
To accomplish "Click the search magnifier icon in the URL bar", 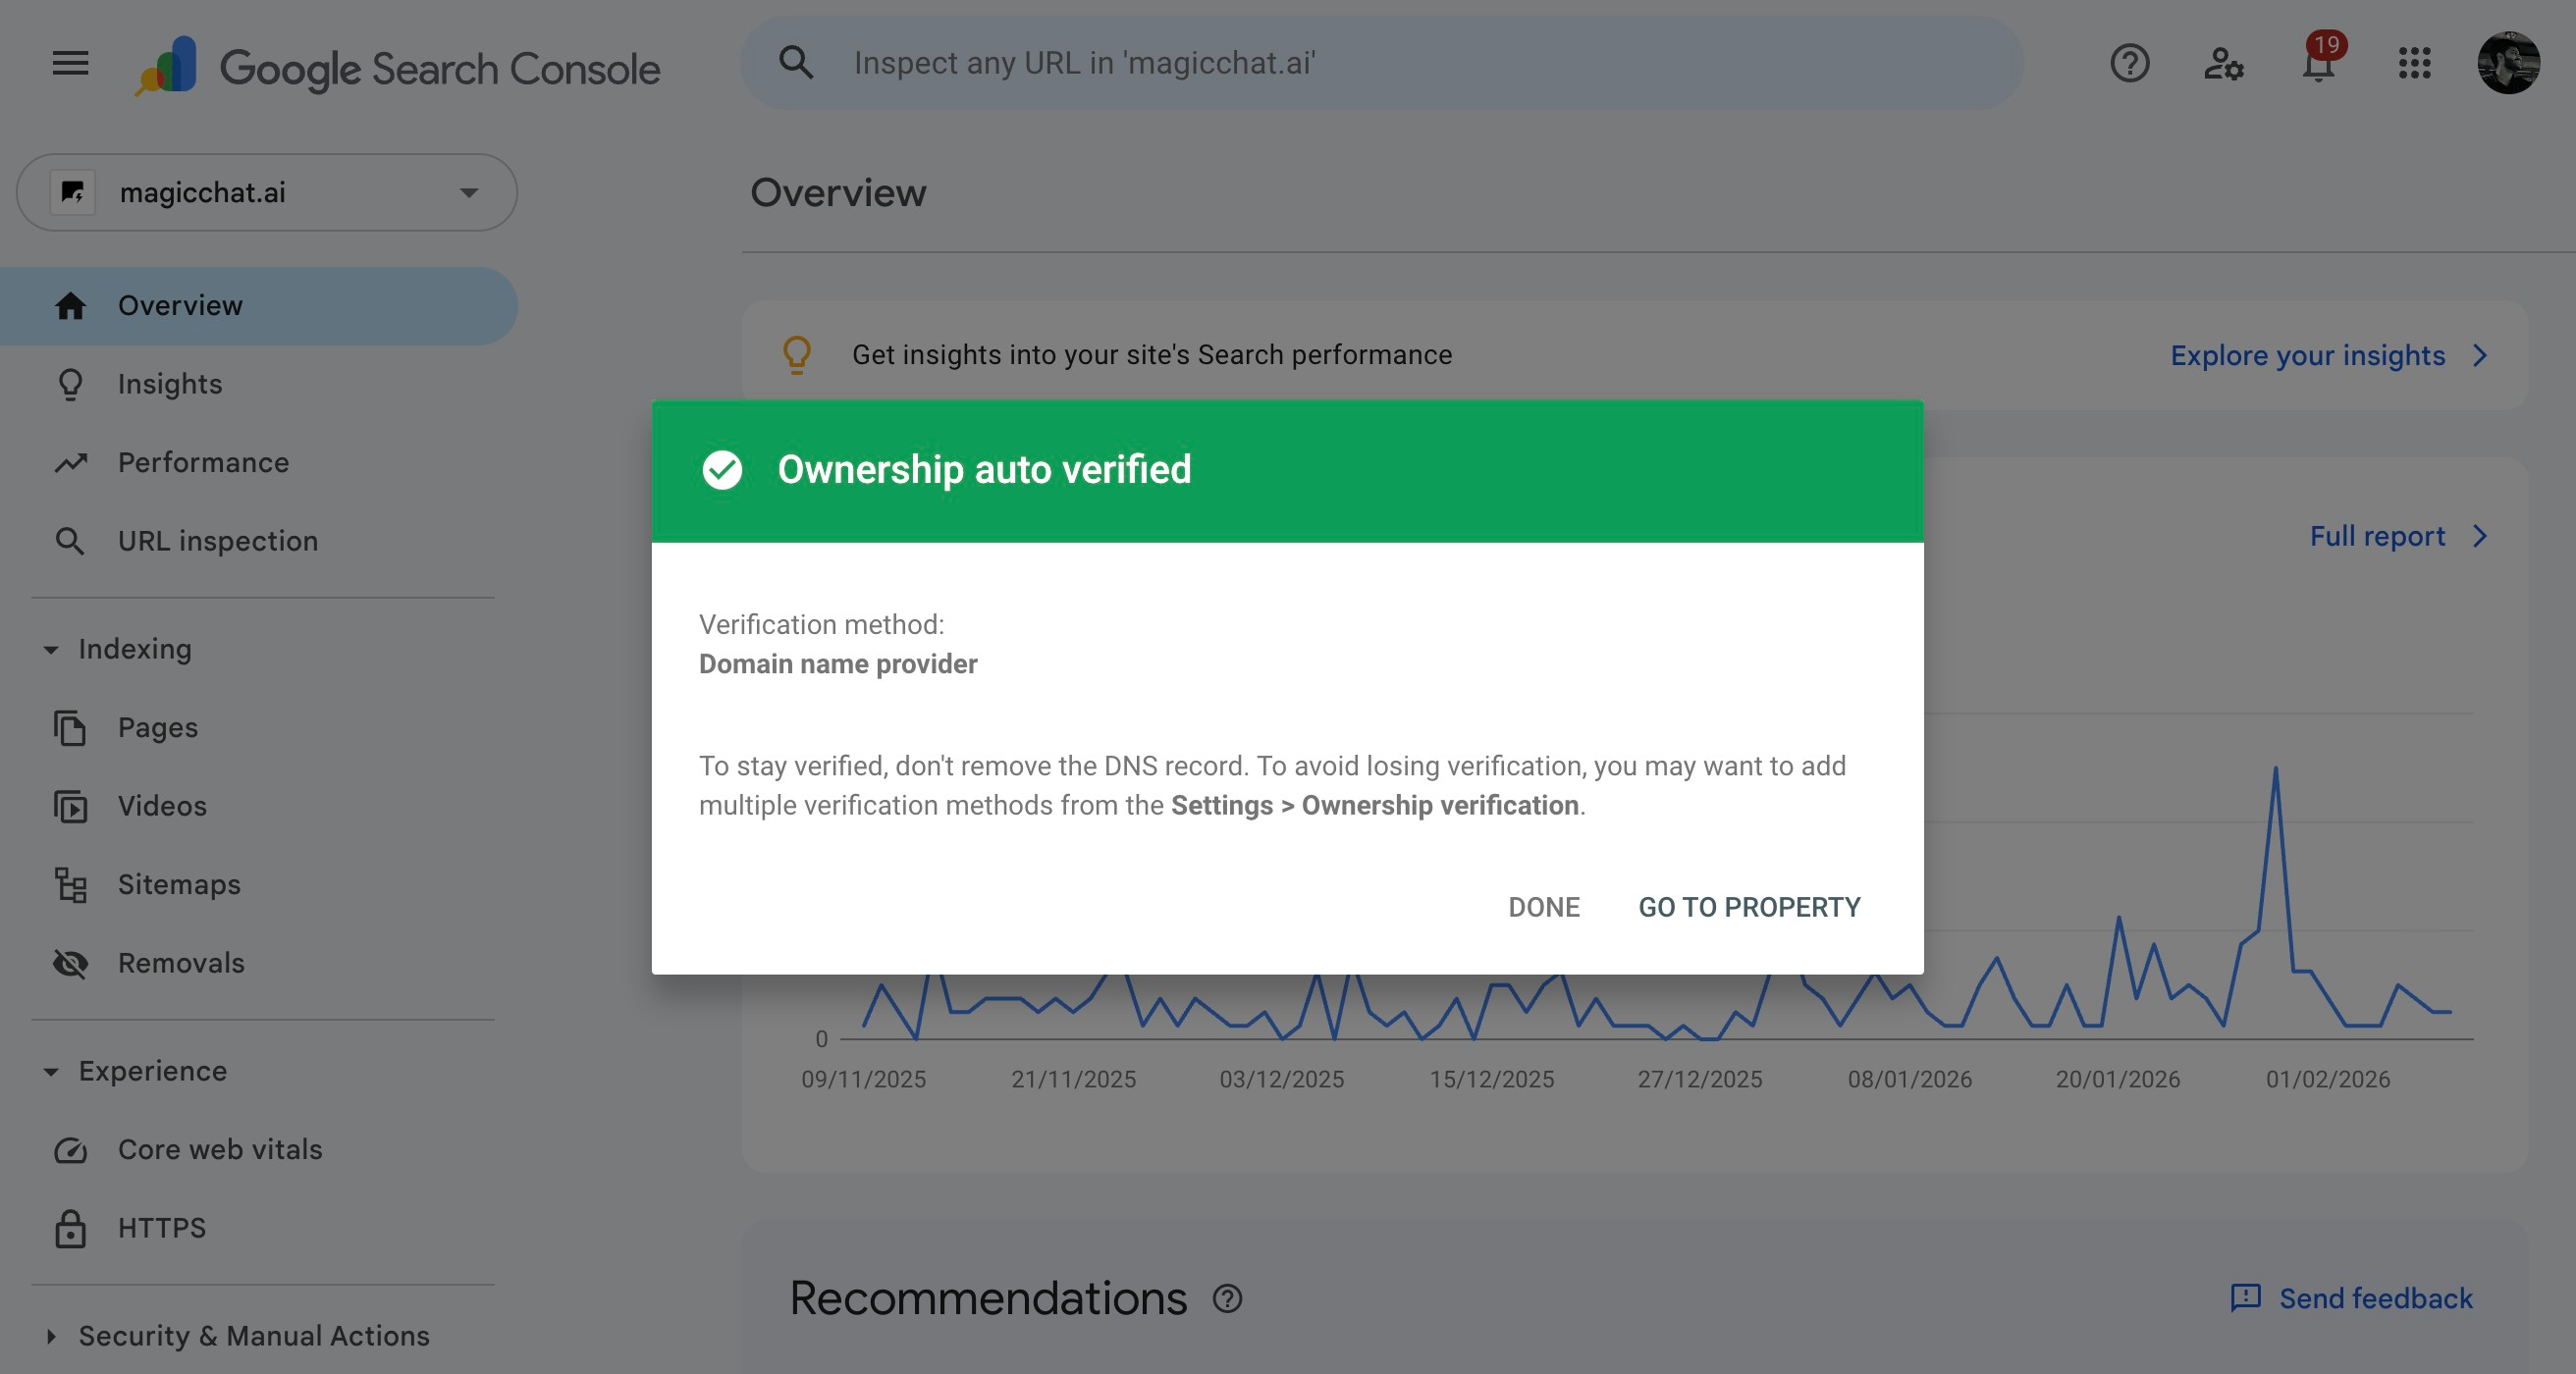I will coord(796,62).
